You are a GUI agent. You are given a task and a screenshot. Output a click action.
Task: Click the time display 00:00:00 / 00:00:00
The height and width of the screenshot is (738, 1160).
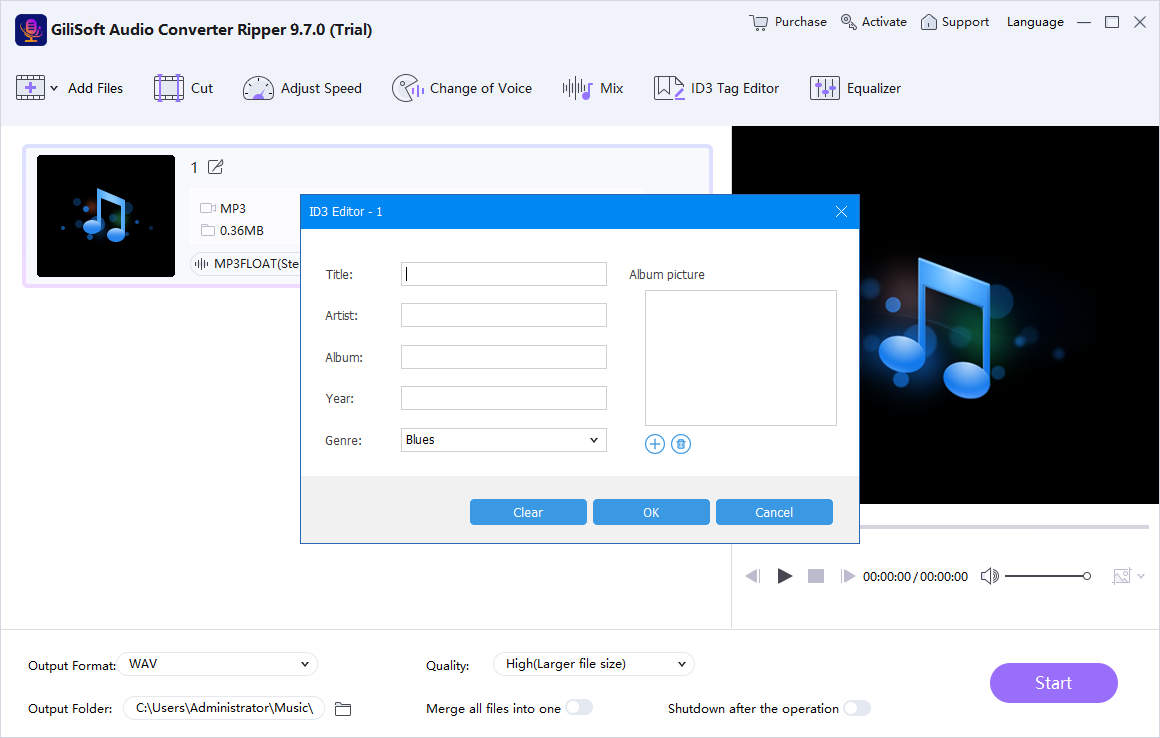(915, 576)
